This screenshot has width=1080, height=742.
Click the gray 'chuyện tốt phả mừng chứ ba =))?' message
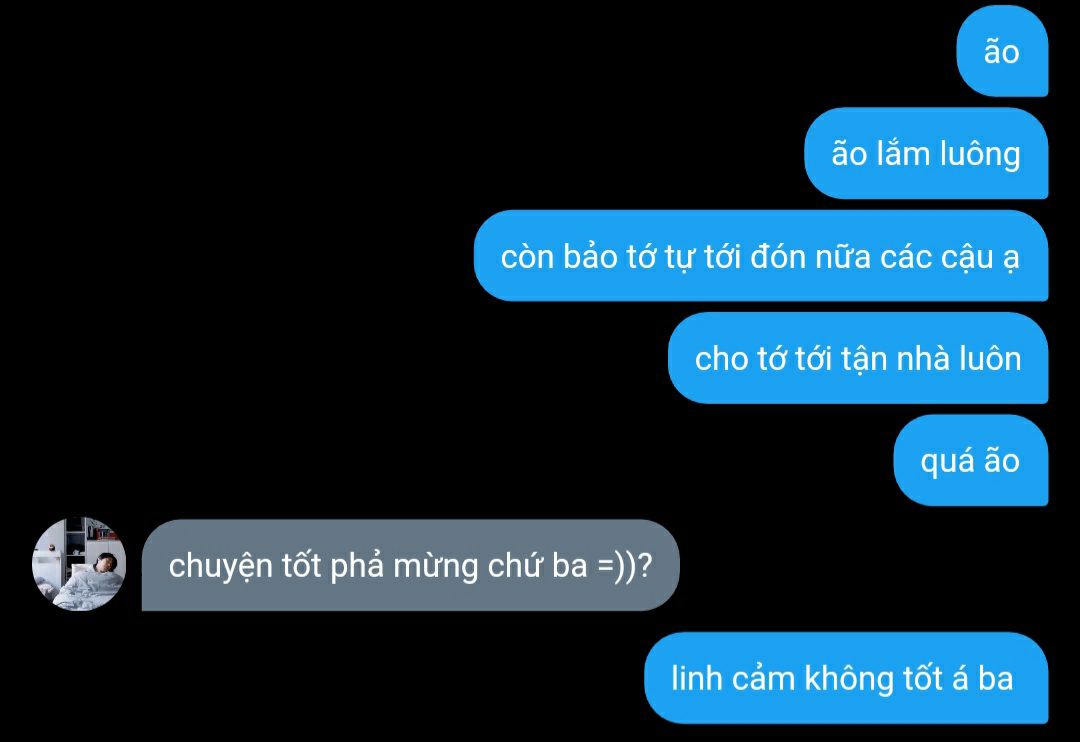coord(411,565)
